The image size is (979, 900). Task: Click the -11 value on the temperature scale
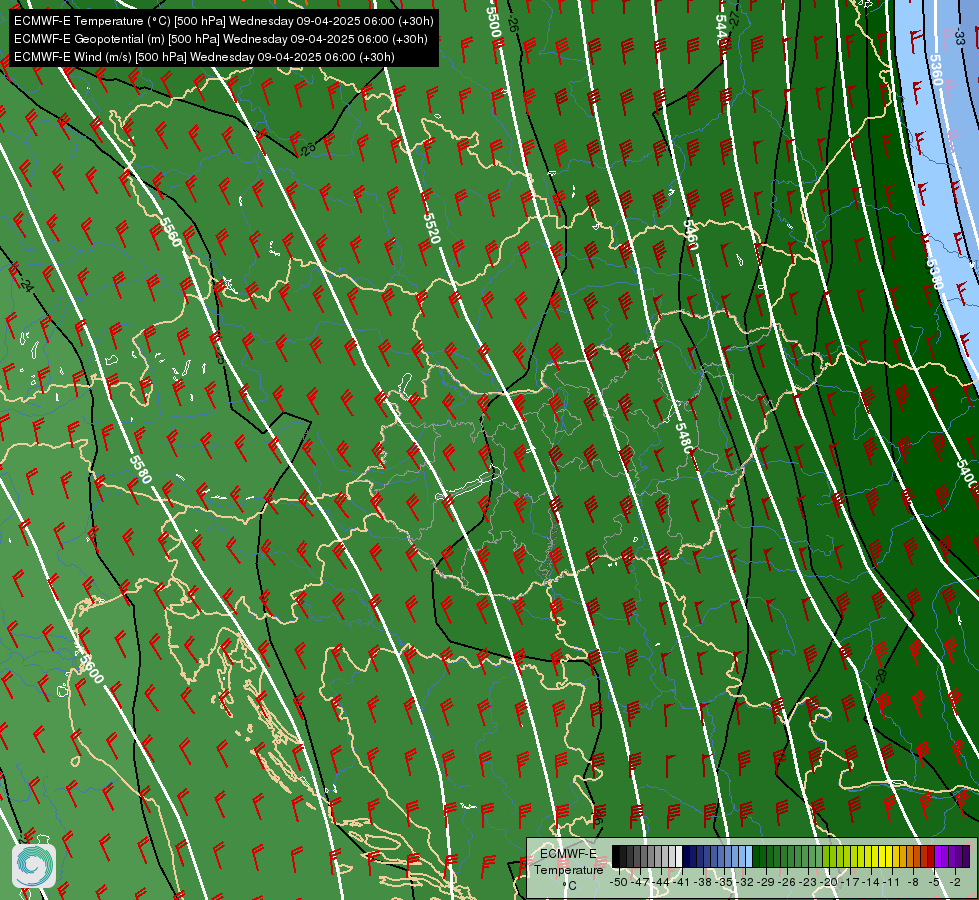tap(892, 882)
